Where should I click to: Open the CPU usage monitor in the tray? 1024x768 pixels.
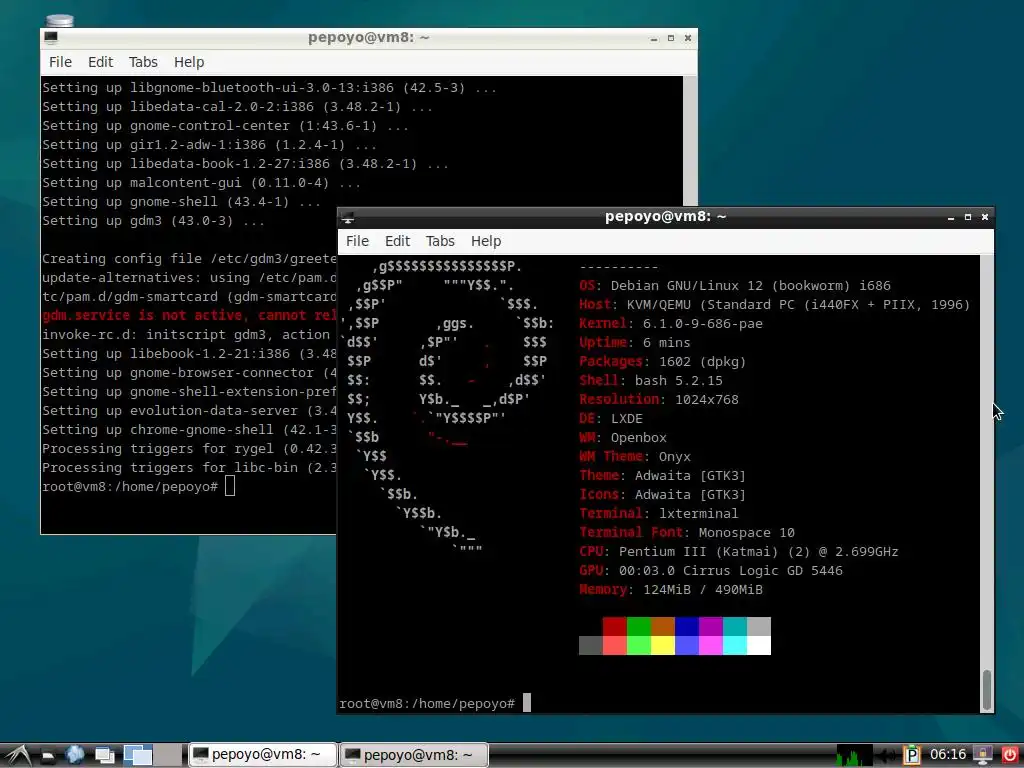click(854, 755)
